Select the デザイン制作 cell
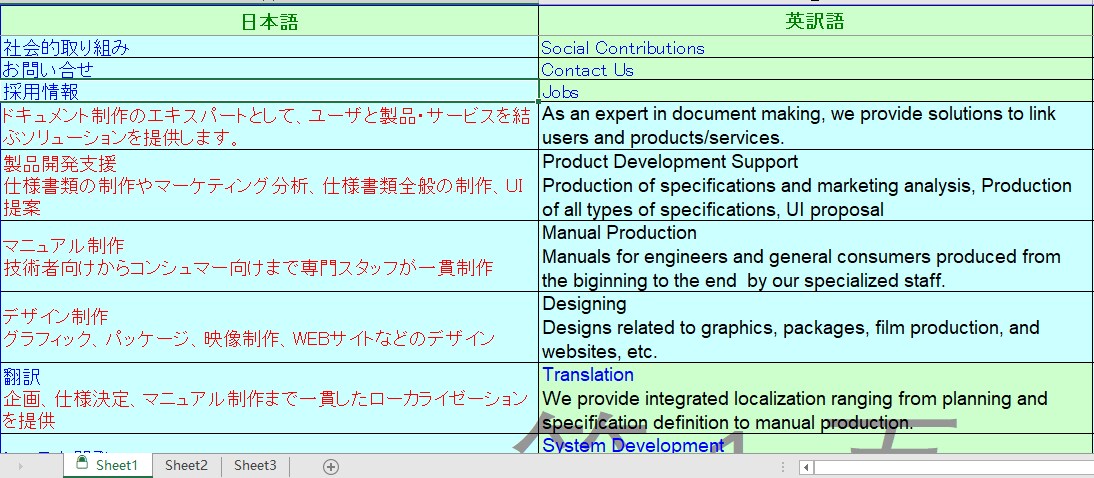The height and width of the screenshot is (478, 1094). (269, 327)
